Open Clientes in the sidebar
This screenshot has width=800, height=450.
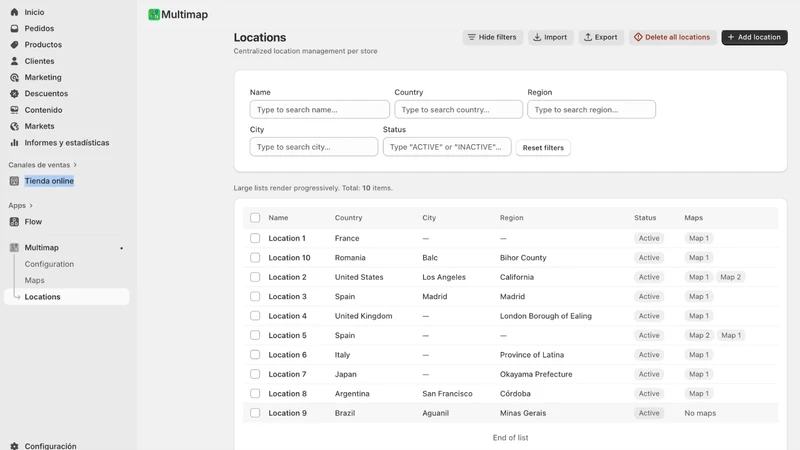[39, 61]
